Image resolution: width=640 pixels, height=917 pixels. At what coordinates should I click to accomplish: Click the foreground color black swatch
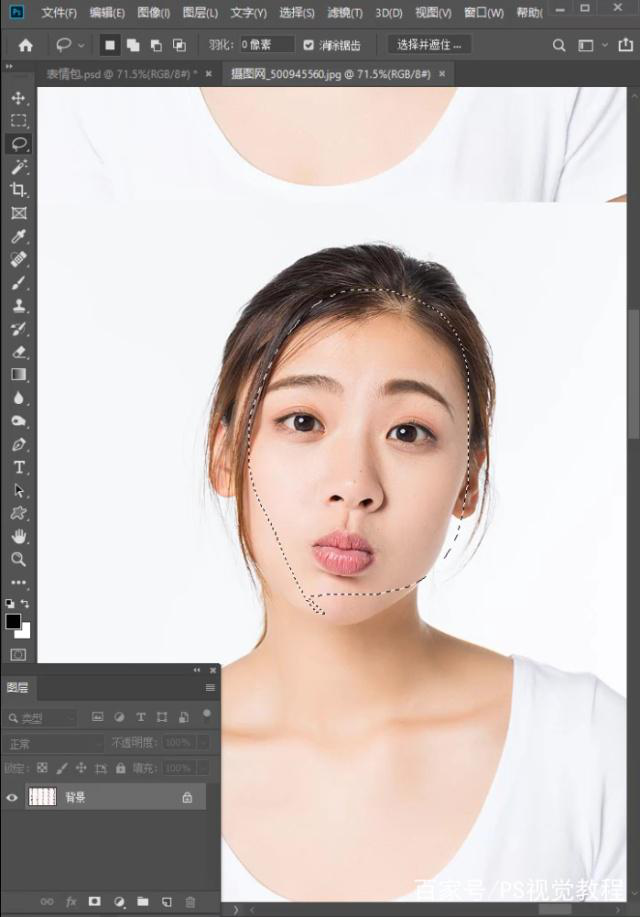coord(12,621)
